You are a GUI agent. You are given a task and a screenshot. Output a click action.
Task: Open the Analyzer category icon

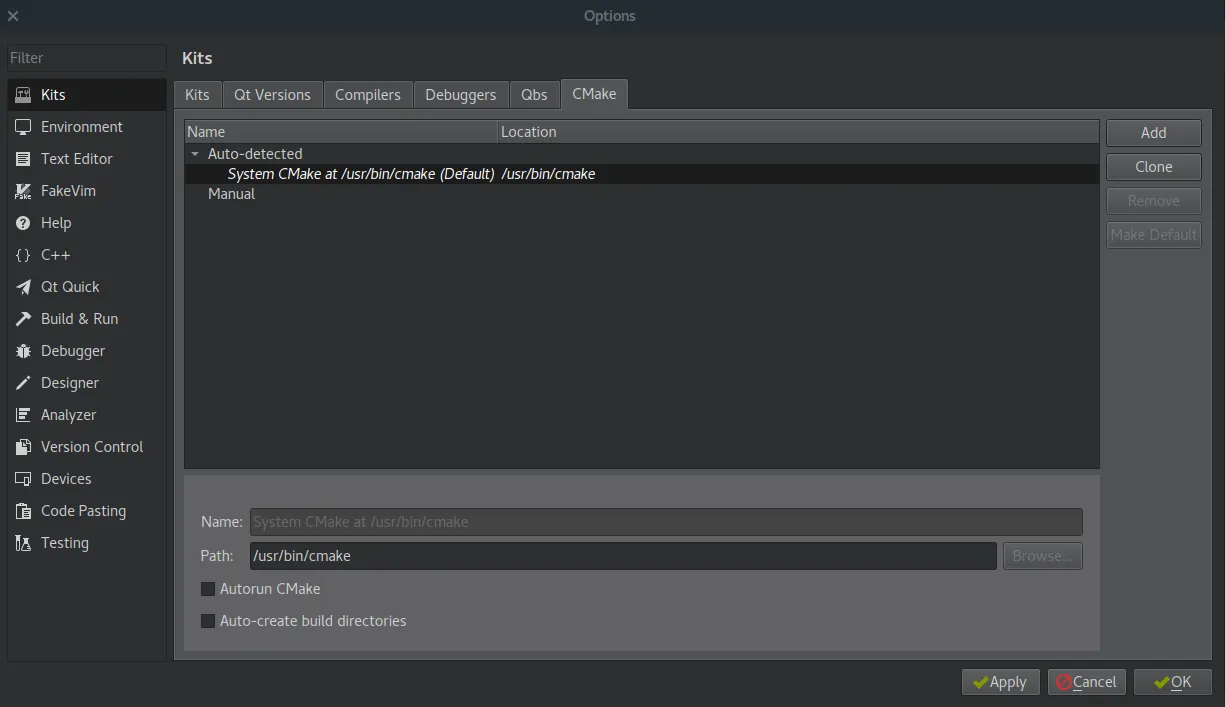pyautogui.click(x=23, y=415)
